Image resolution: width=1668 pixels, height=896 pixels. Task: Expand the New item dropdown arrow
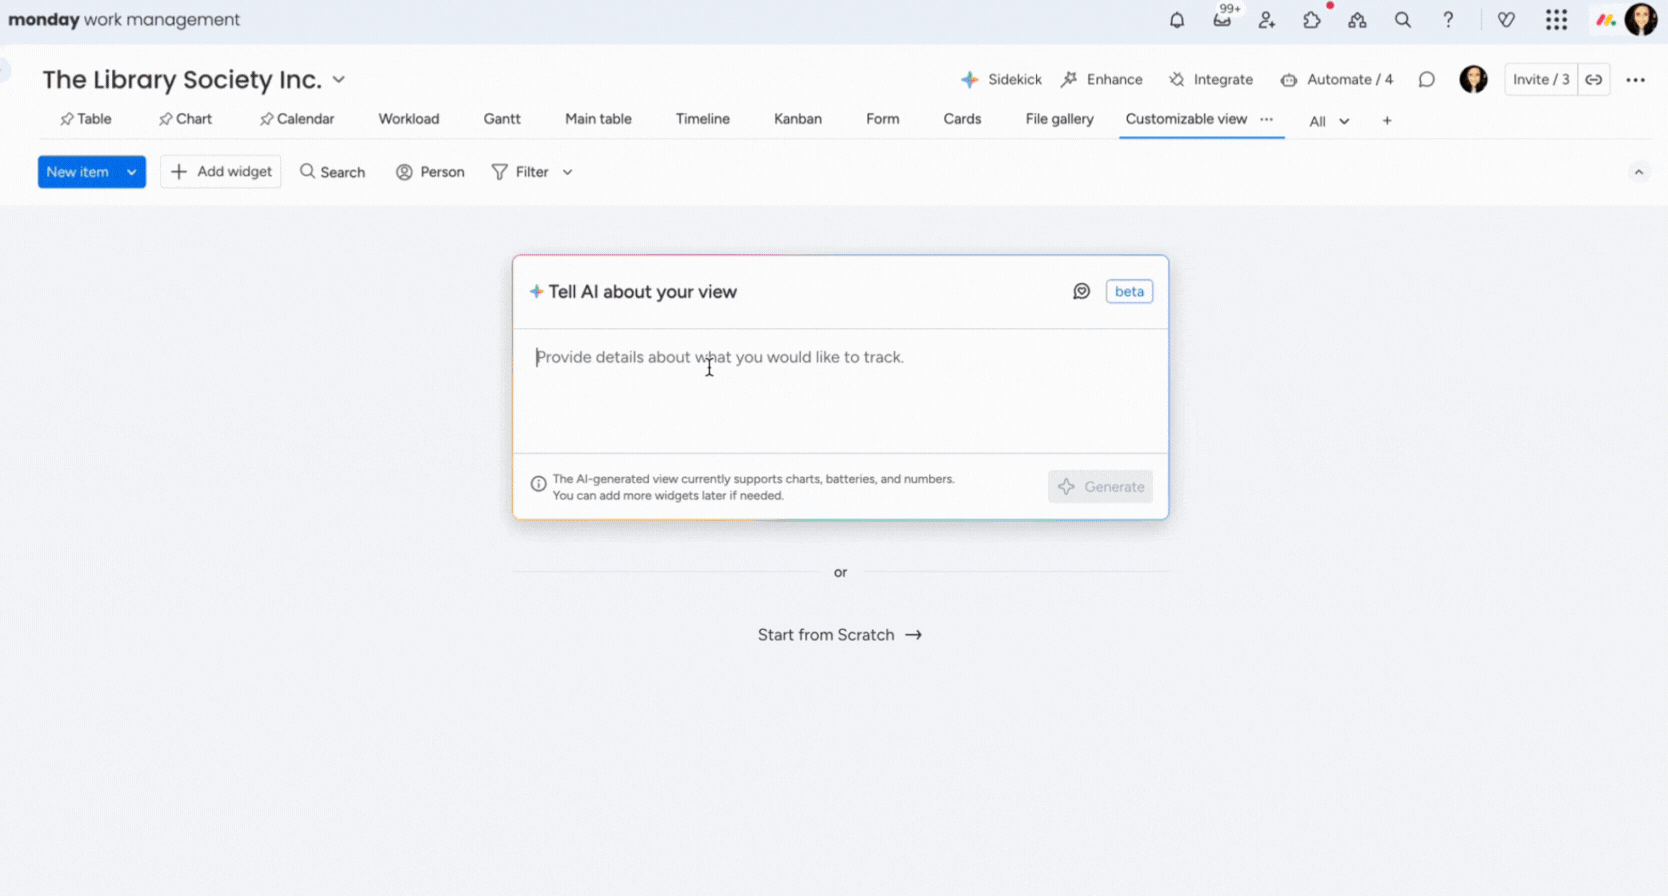point(132,172)
